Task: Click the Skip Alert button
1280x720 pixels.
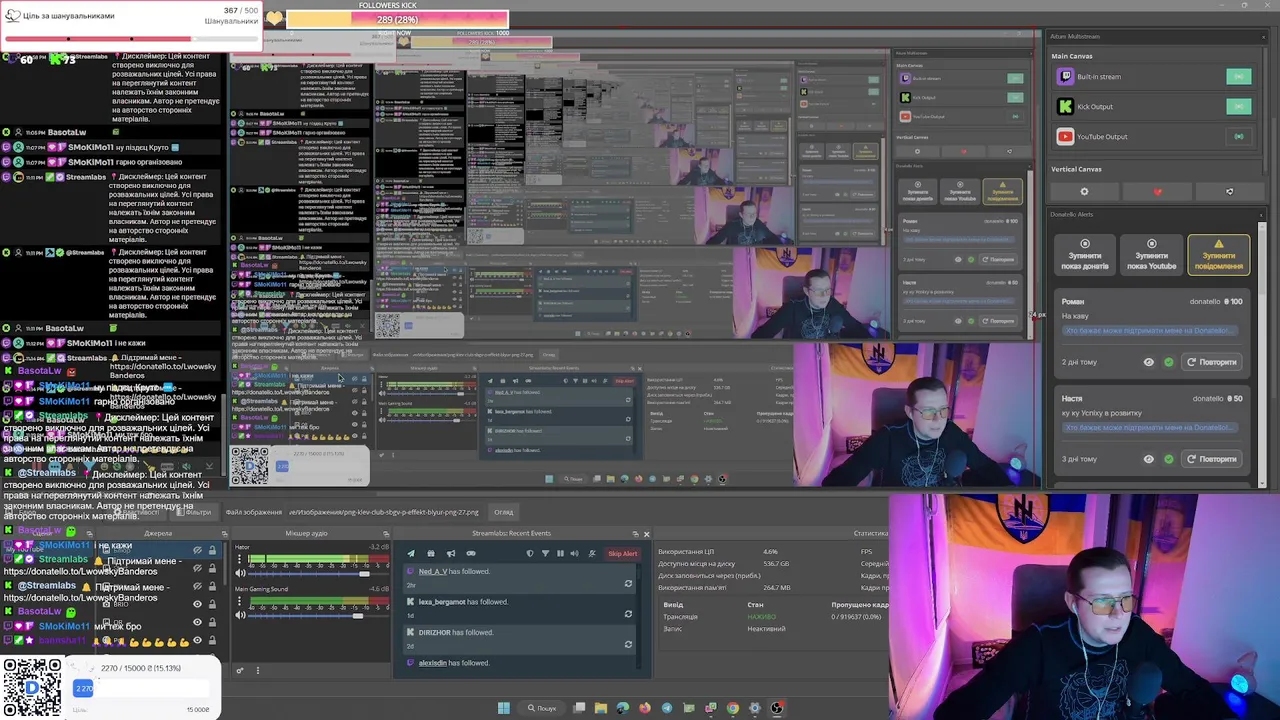Action: pos(622,553)
